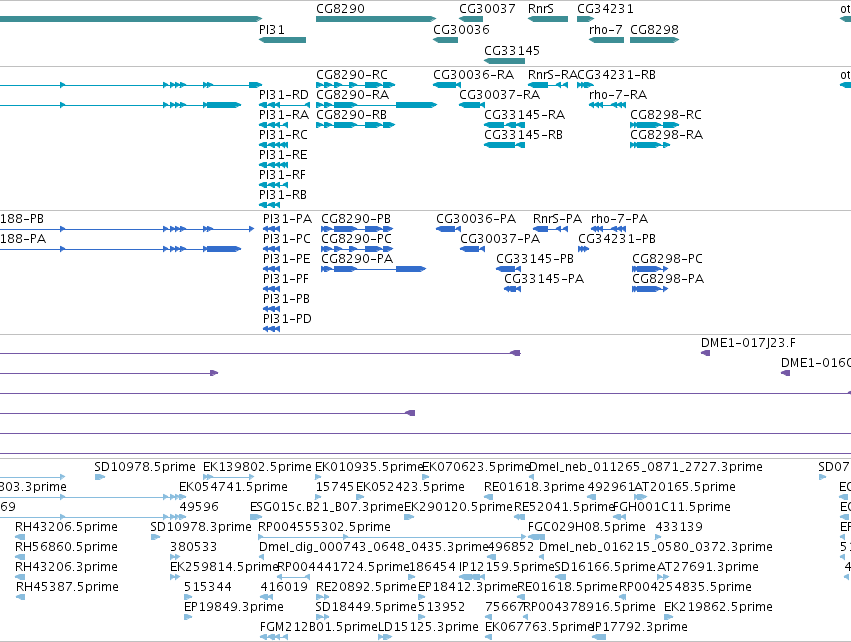Click the EK139802.5prime EST label
The image size is (851, 642).
257,467
